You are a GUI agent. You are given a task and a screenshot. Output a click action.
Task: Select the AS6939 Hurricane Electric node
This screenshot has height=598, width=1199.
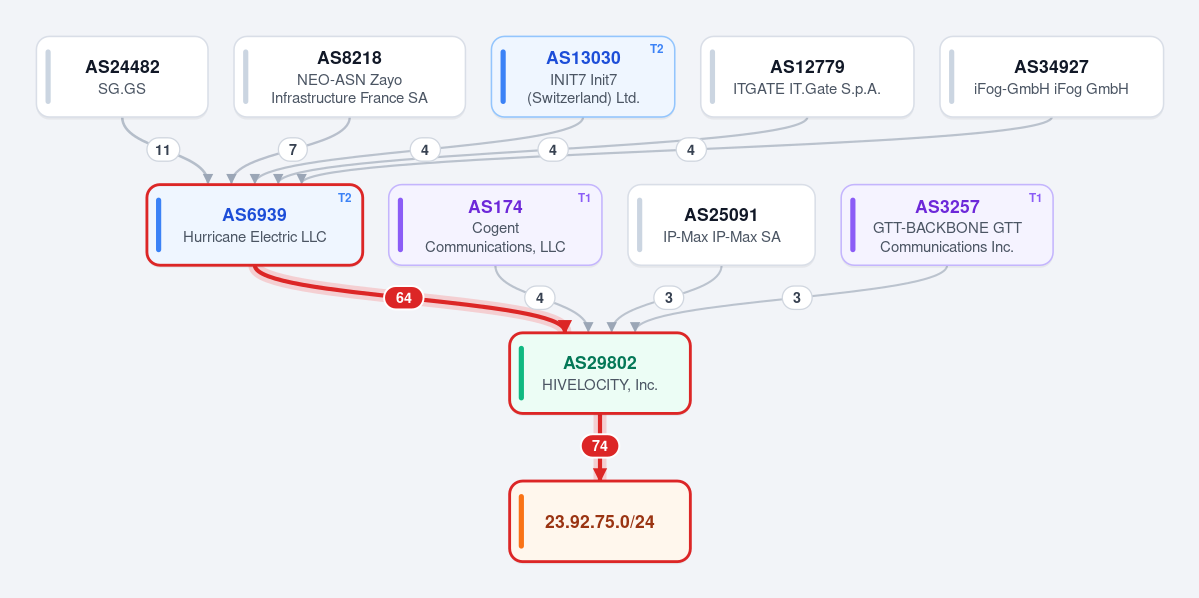255,225
